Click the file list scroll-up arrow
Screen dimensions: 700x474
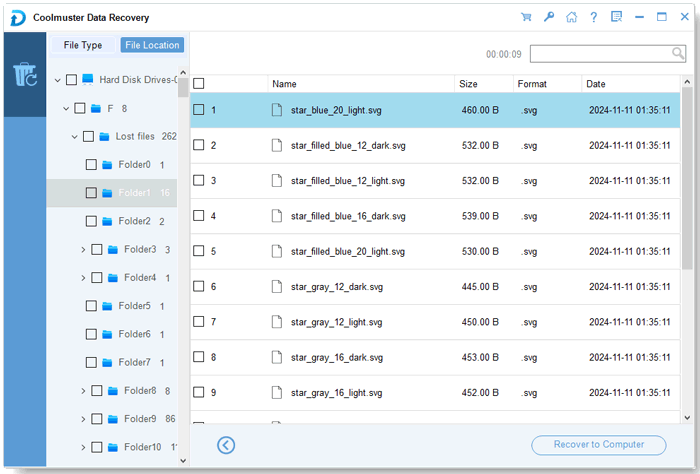coord(687,82)
